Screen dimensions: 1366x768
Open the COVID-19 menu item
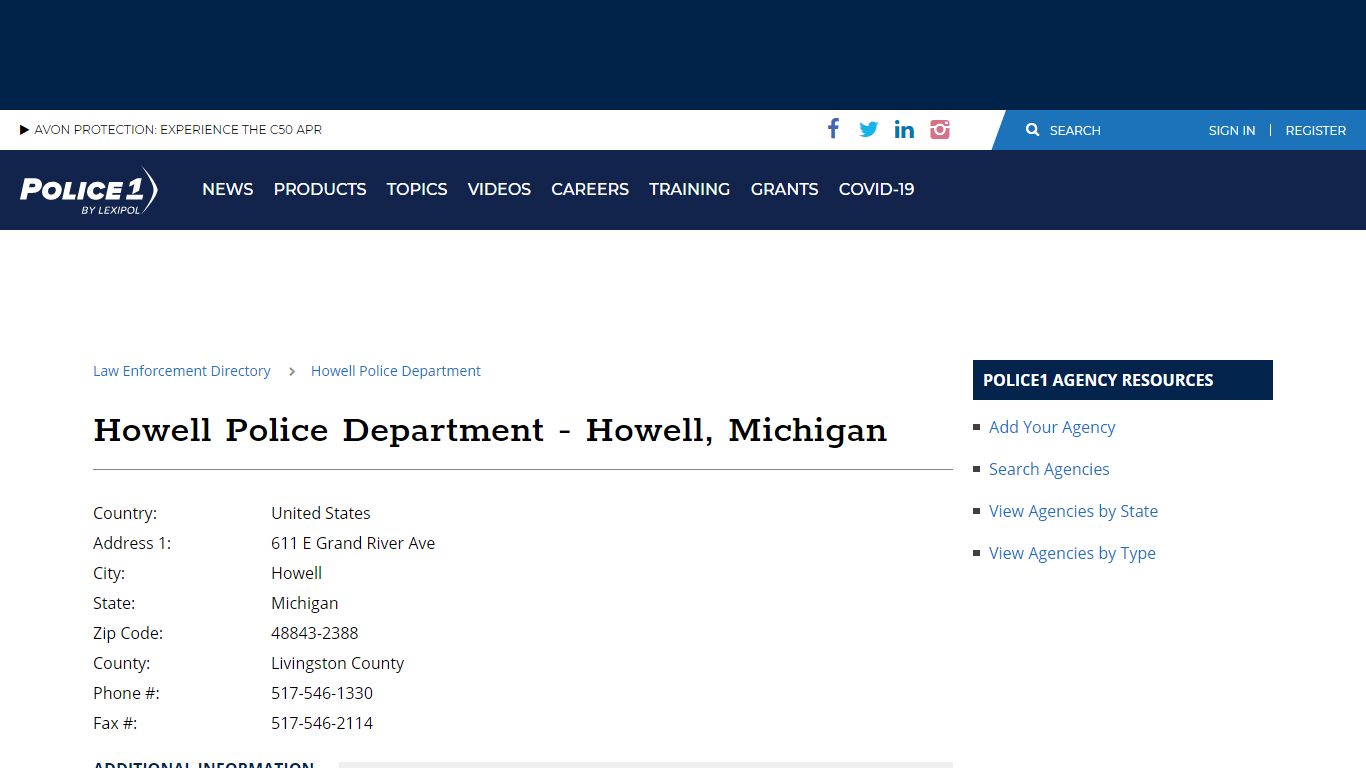tap(877, 189)
